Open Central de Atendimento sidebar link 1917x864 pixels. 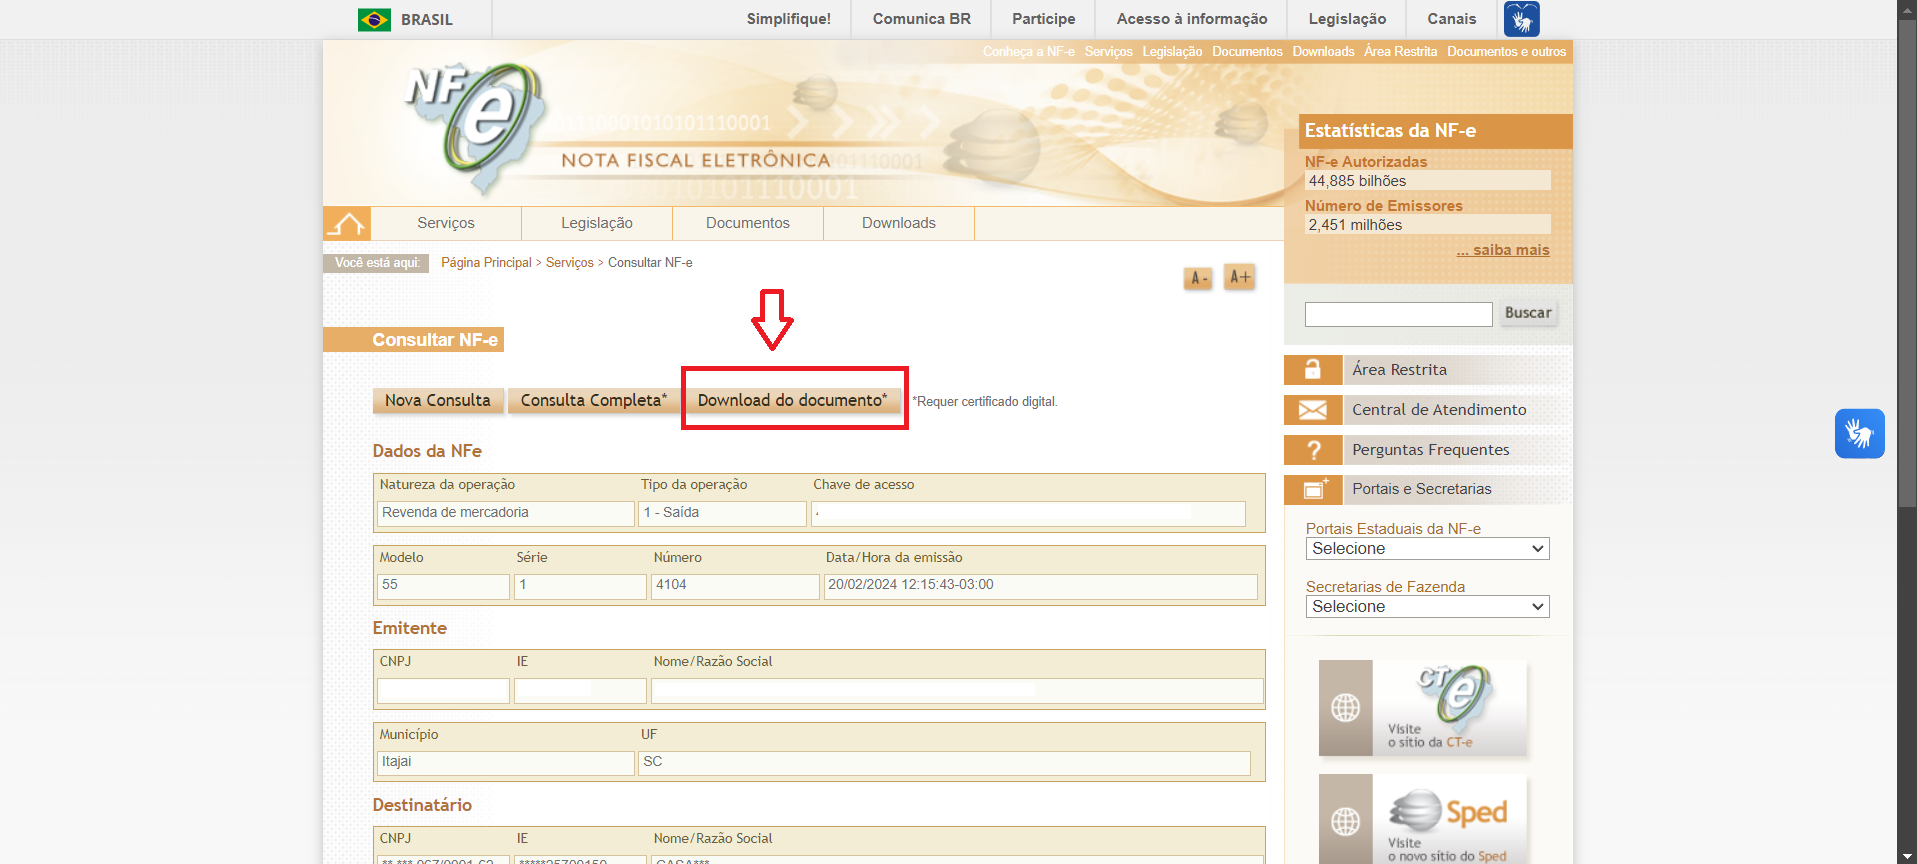point(1439,410)
